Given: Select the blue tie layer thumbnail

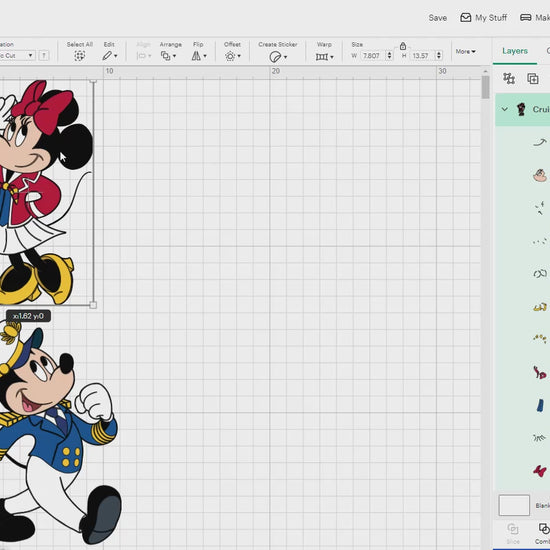Looking at the screenshot, I should point(540,405).
